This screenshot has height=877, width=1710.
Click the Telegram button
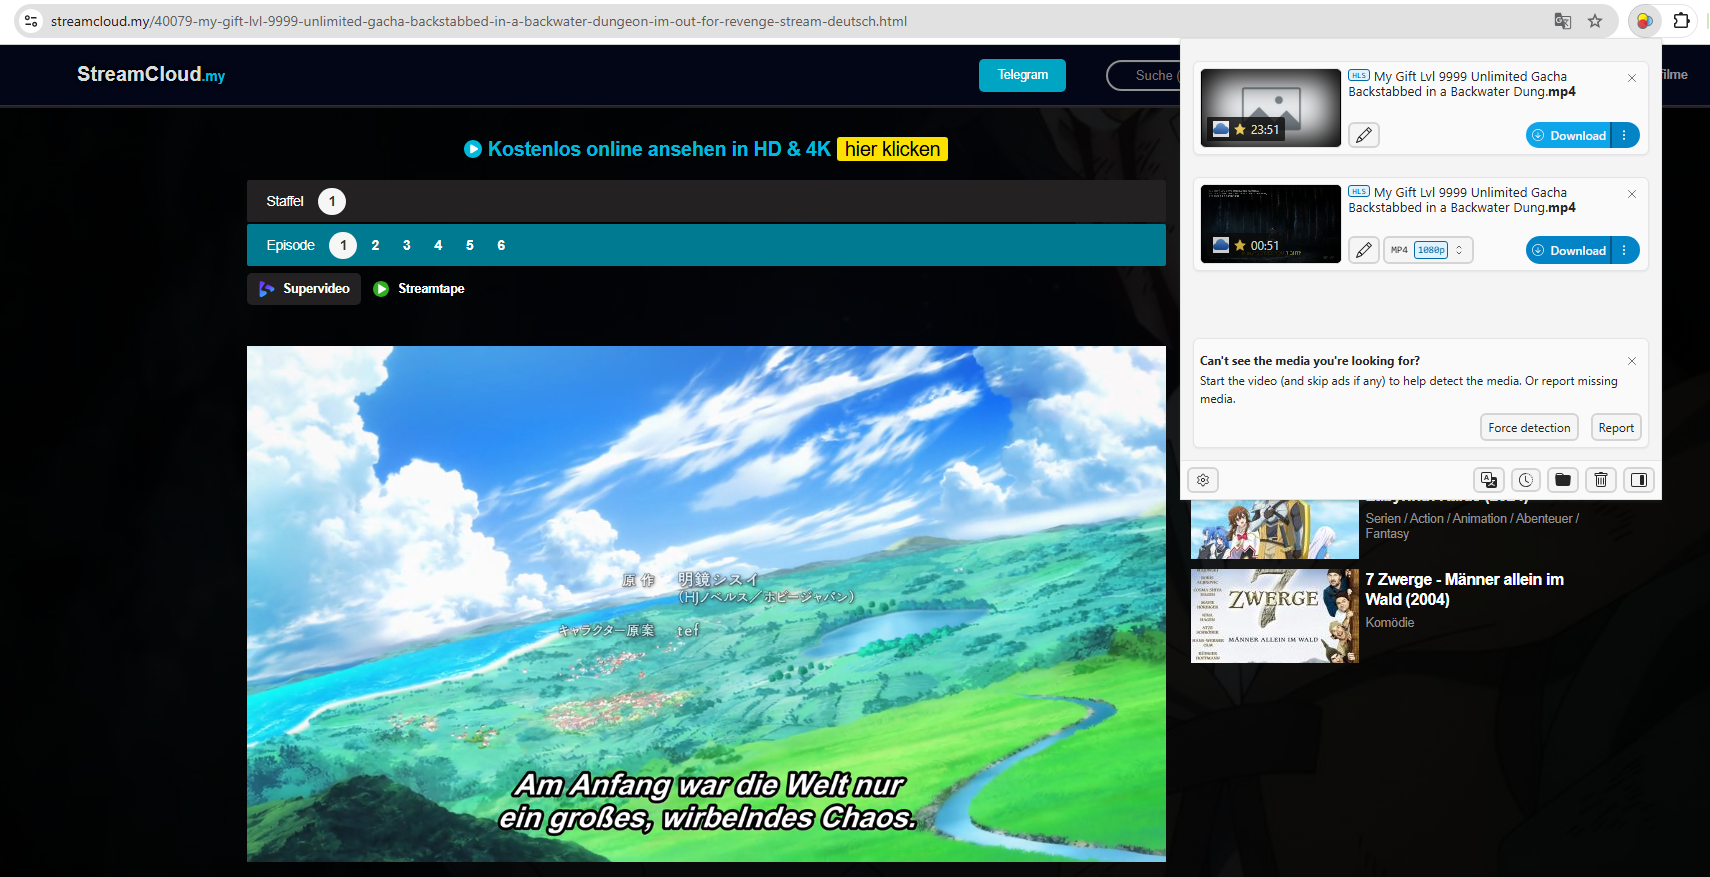point(1022,75)
